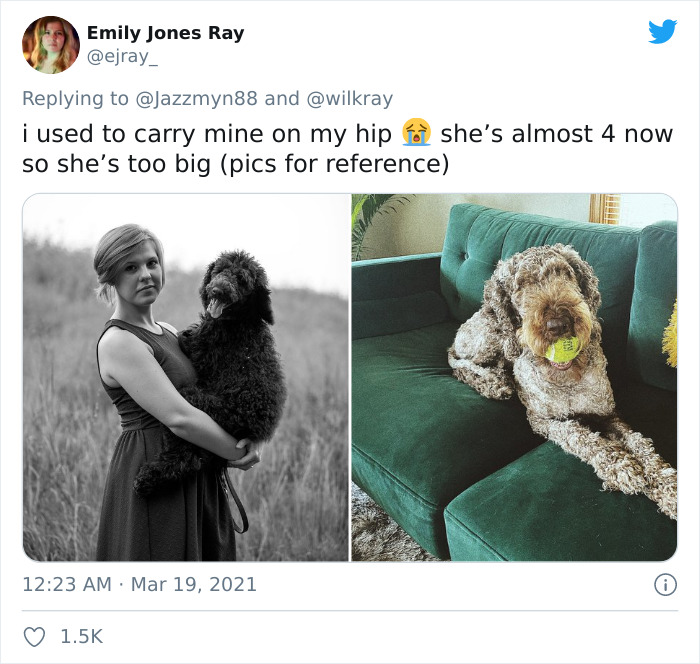Click the crying face emoji in the tweet
The image size is (700, 664).
416,133
